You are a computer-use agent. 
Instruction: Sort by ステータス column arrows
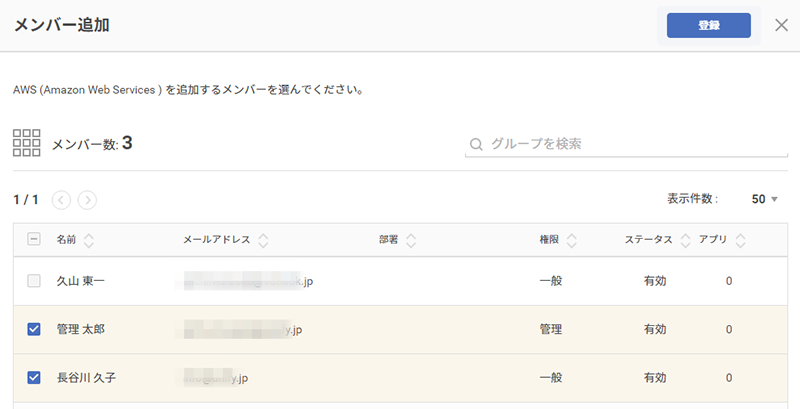coord(685,240)
